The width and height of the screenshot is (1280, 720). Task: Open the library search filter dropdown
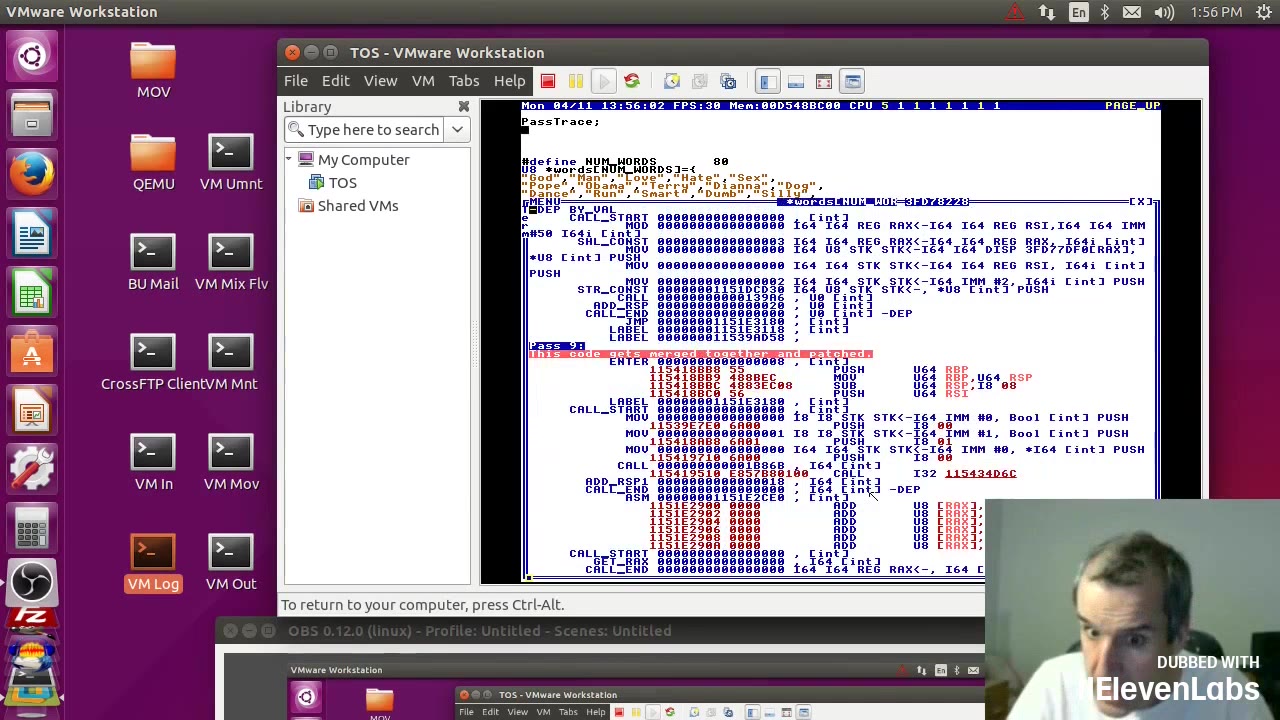[x=457, y=129]
